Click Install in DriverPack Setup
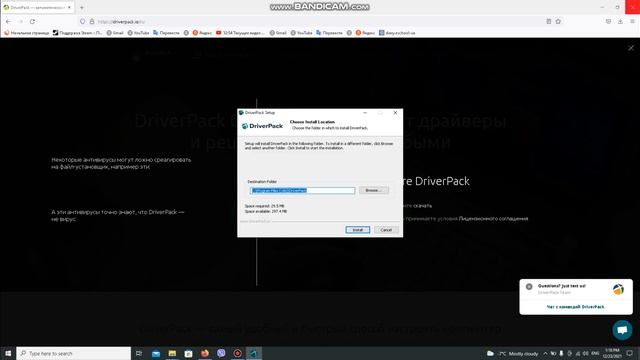 (358, 230)
